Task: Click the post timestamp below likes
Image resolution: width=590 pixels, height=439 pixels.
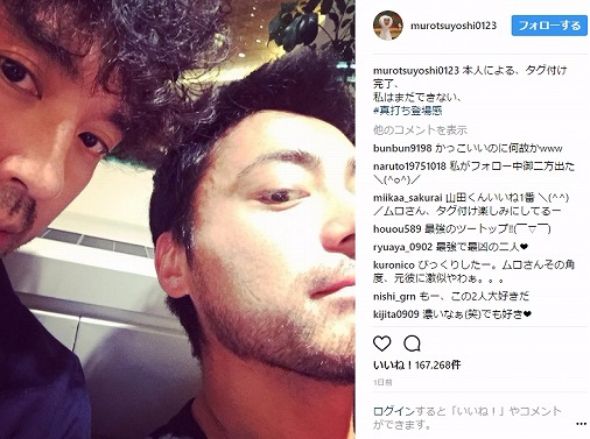Action: click(383, 383)
